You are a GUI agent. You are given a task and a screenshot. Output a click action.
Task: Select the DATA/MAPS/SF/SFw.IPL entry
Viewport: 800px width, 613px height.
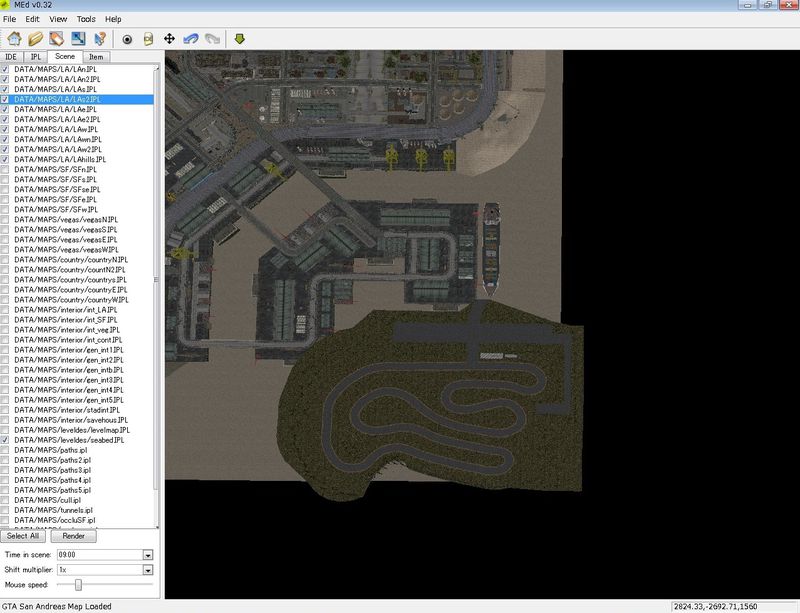[x=56, y=209]
